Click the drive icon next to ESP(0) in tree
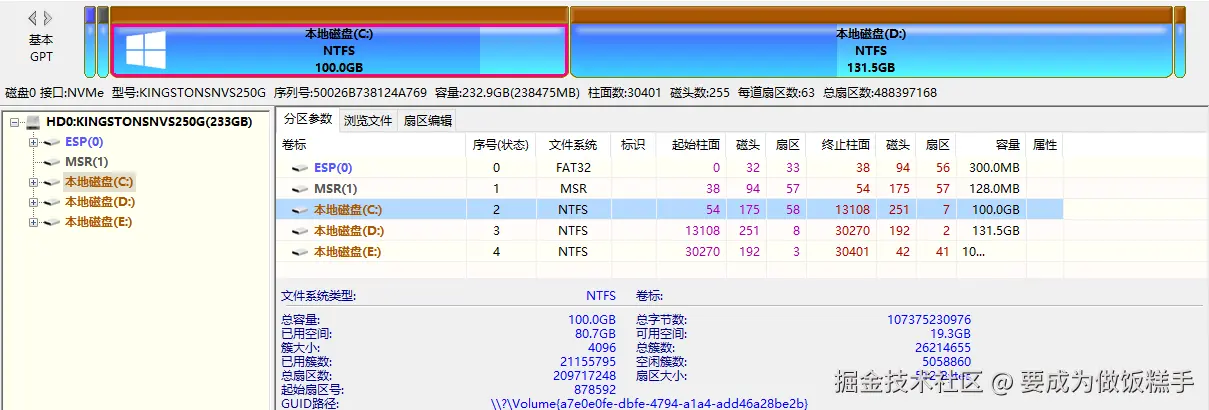 tap(52, 142)
